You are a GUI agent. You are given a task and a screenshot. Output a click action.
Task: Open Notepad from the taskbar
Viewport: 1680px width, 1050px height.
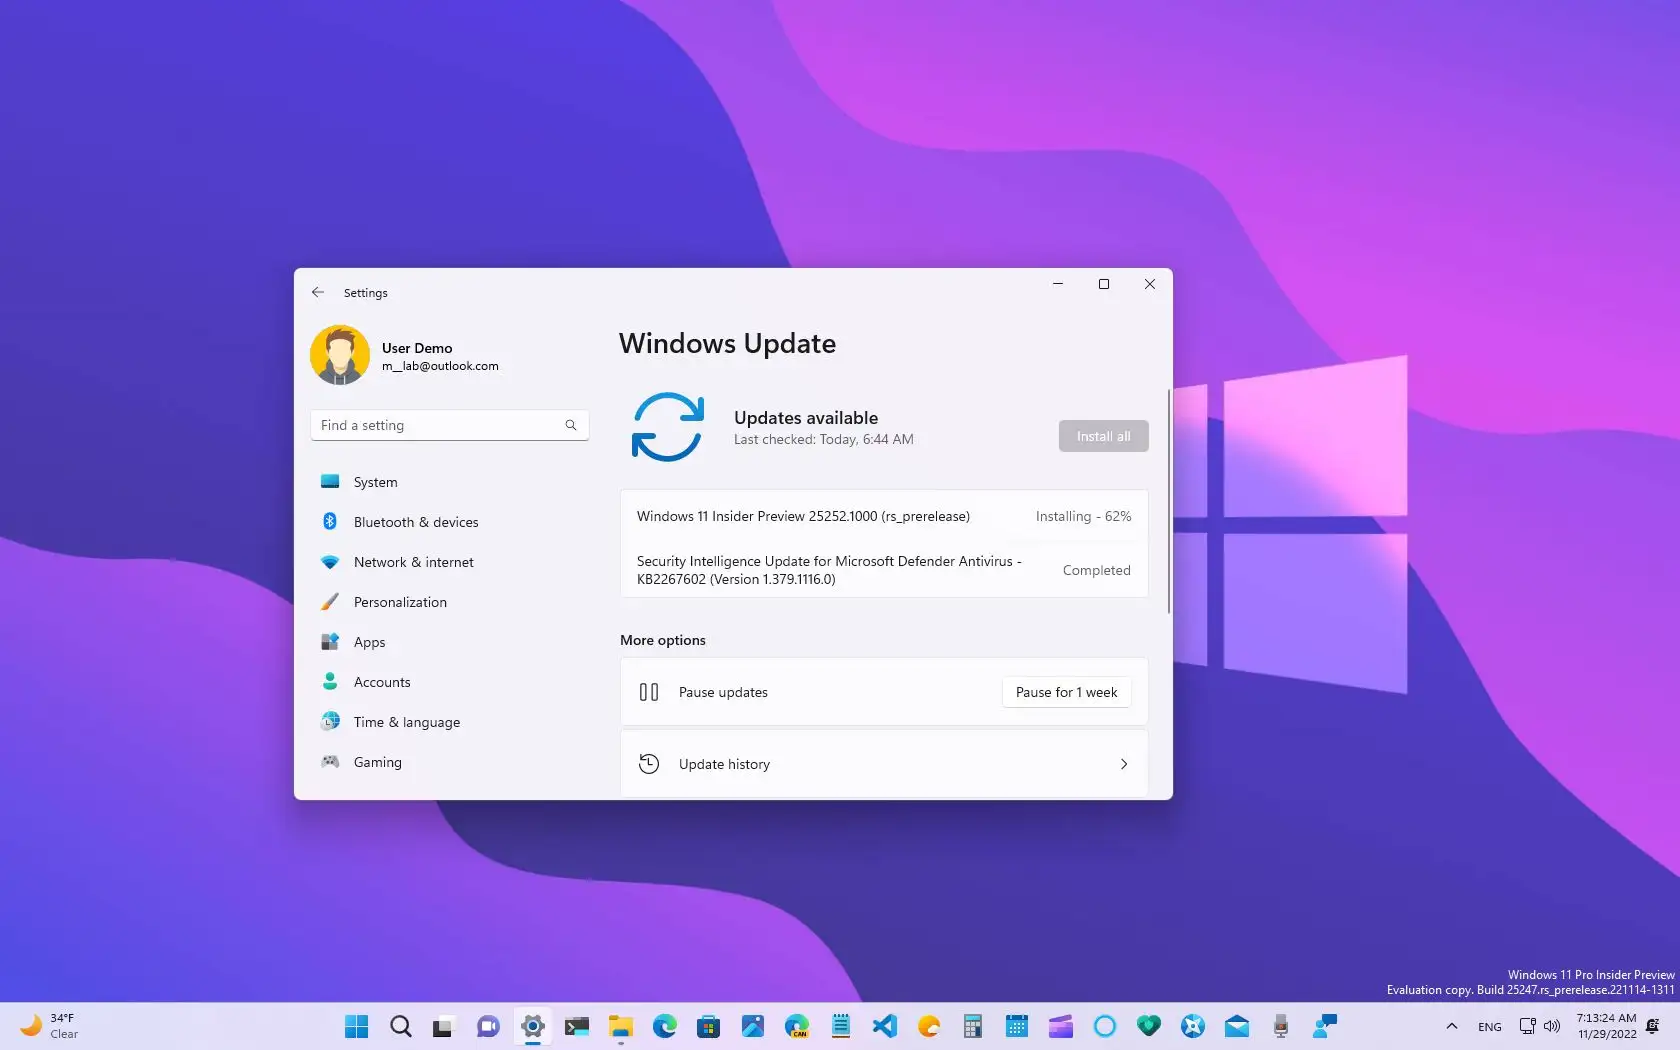(841, 1026)
